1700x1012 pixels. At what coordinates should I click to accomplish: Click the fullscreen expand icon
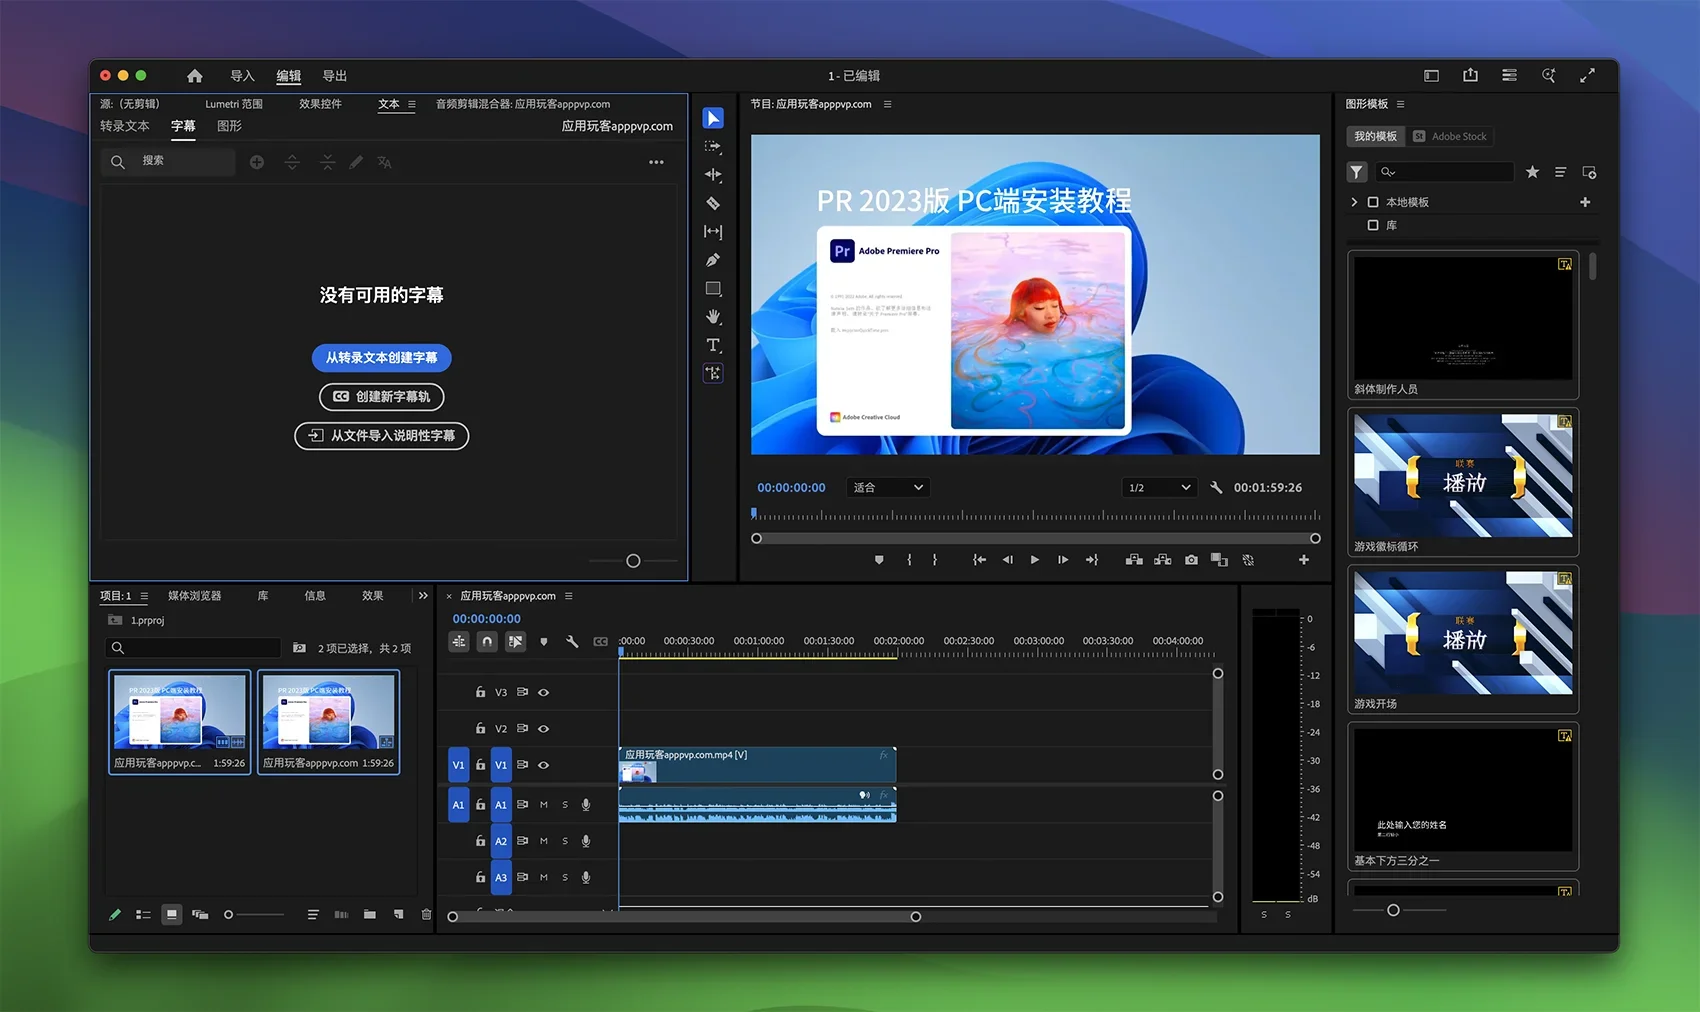tap(1587, 75)
